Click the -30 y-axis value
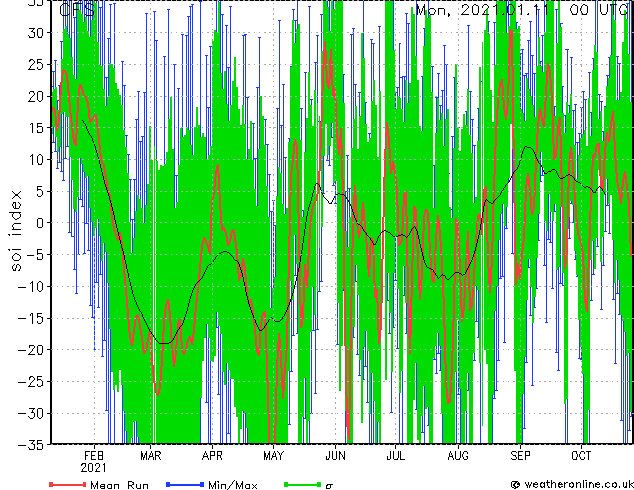 (32, 413)
